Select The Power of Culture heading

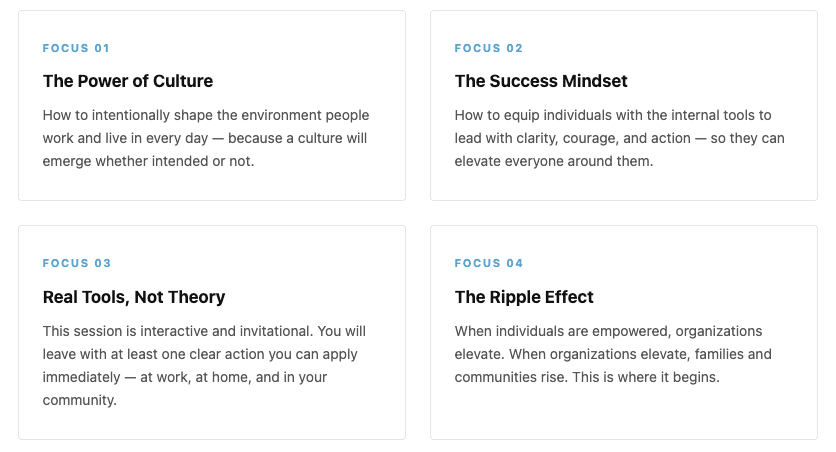pos(128,81)
